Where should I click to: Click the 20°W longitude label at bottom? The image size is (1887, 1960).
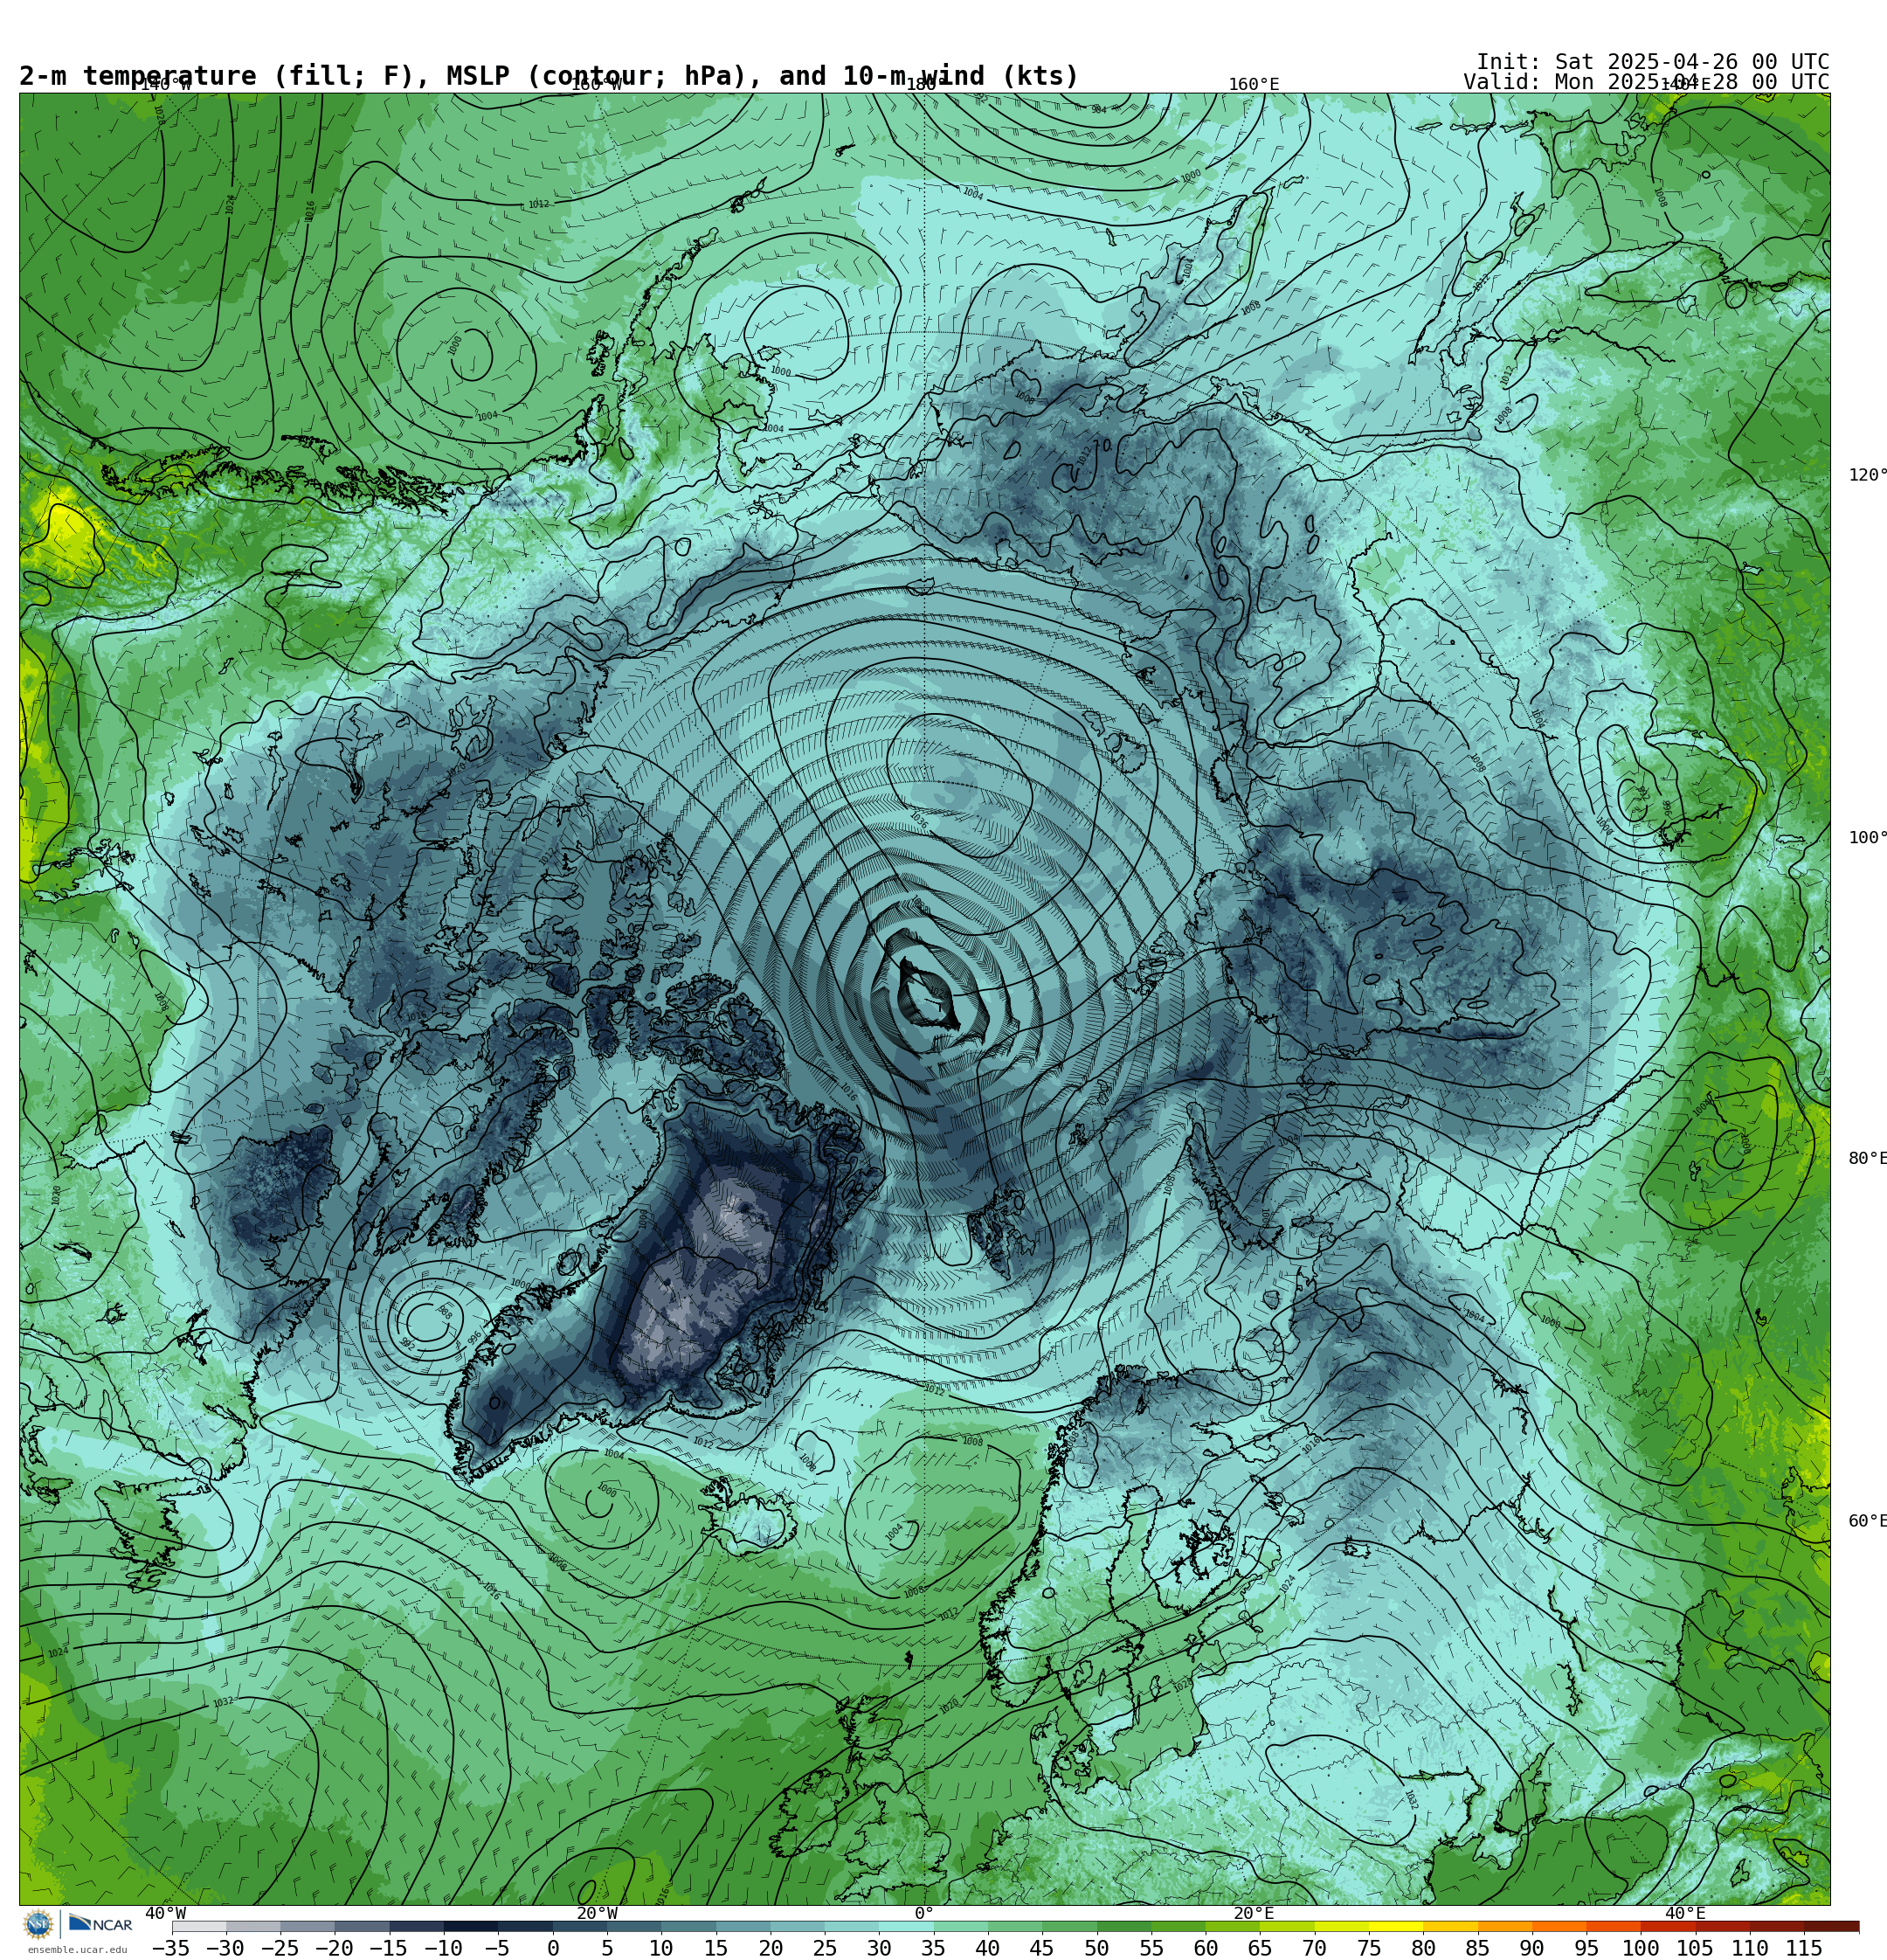(x=597, y=1913)
